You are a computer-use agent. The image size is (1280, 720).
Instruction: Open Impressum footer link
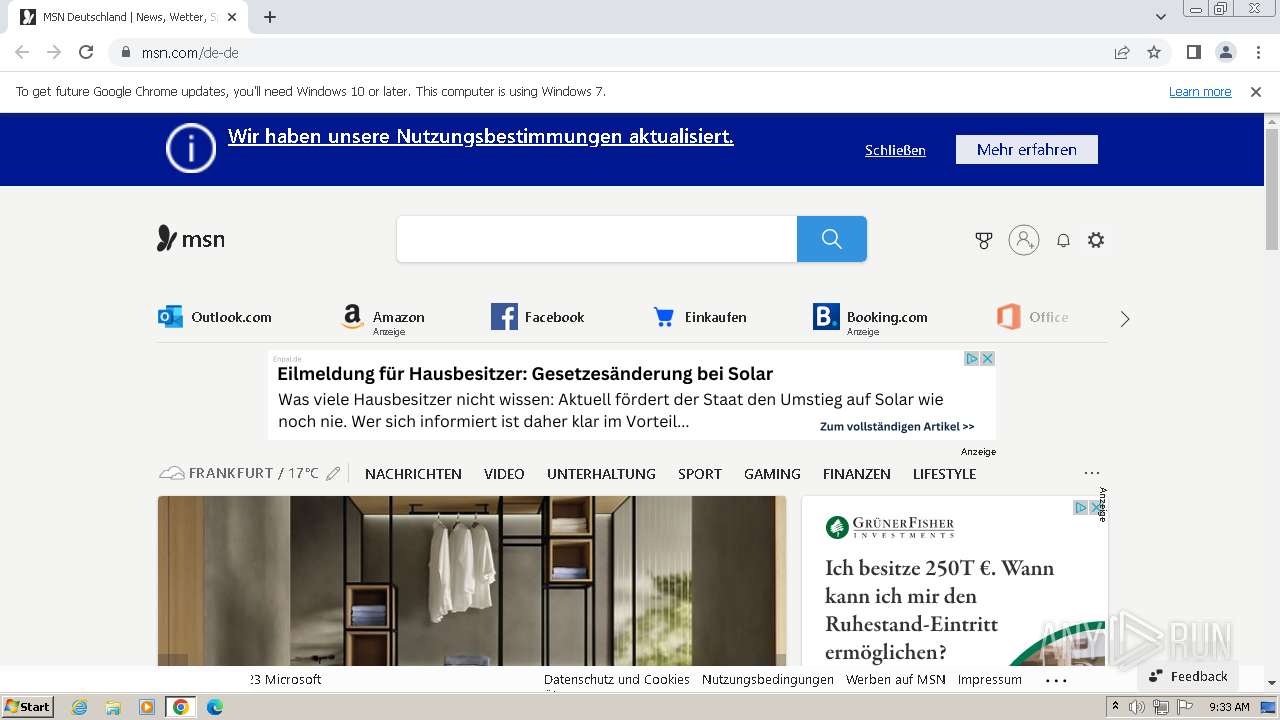(990, 679)
